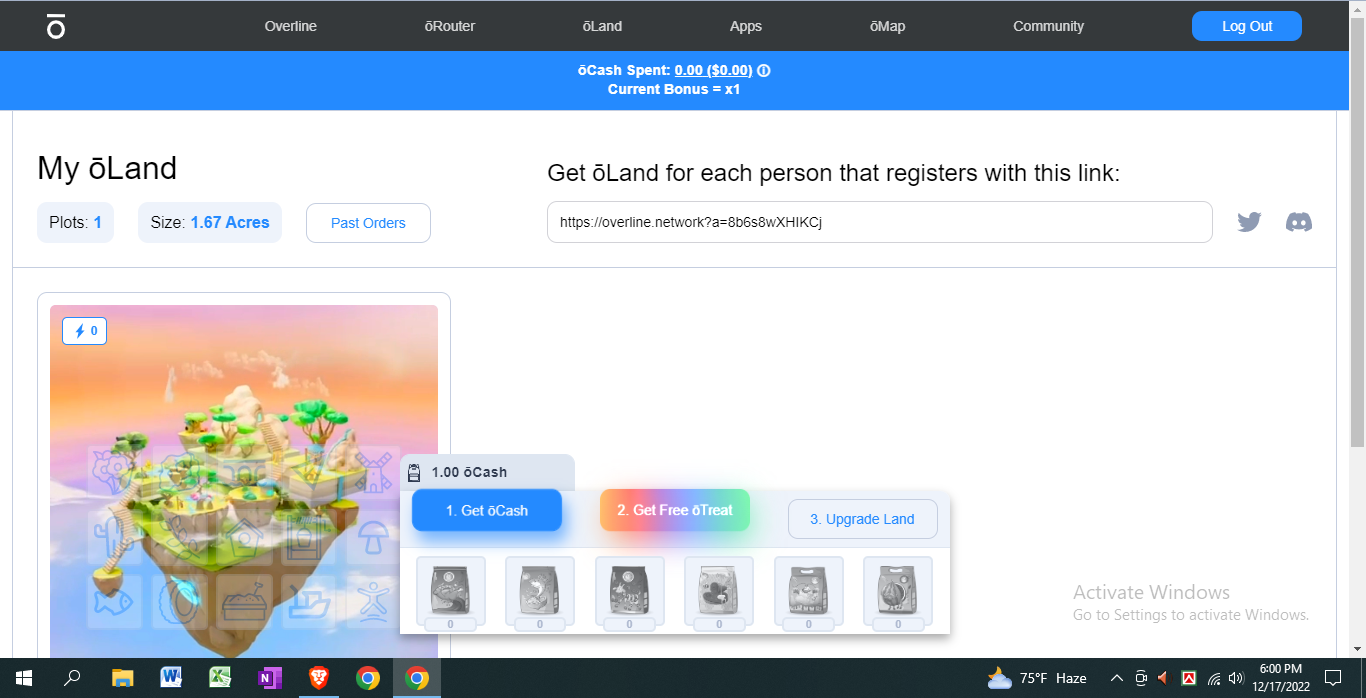View Past Orders
Image resolution: width=1366 pixels, height=698 pixels.
(368, 223)
